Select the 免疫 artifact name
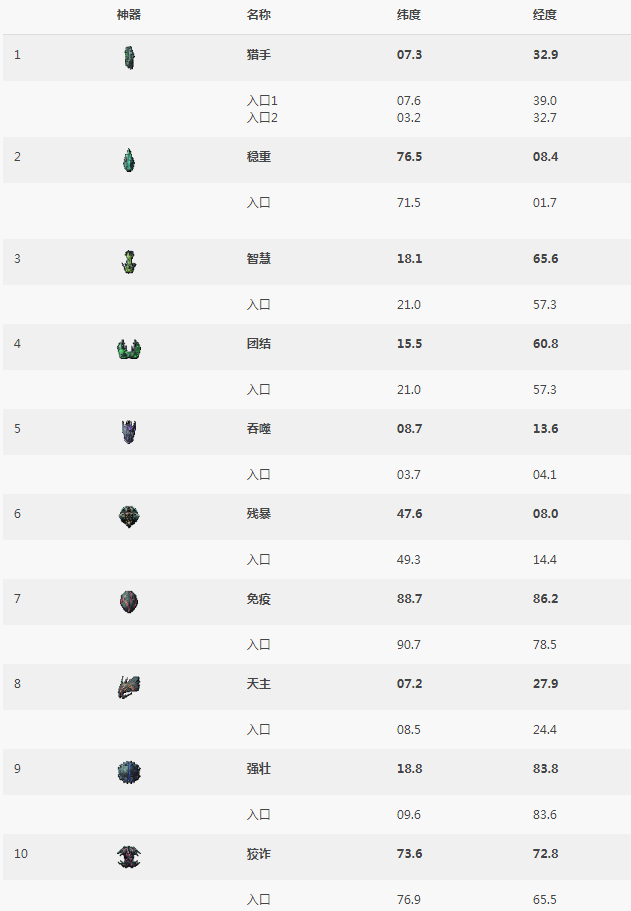The image size is (631, 911). click(x=259, y=599)
